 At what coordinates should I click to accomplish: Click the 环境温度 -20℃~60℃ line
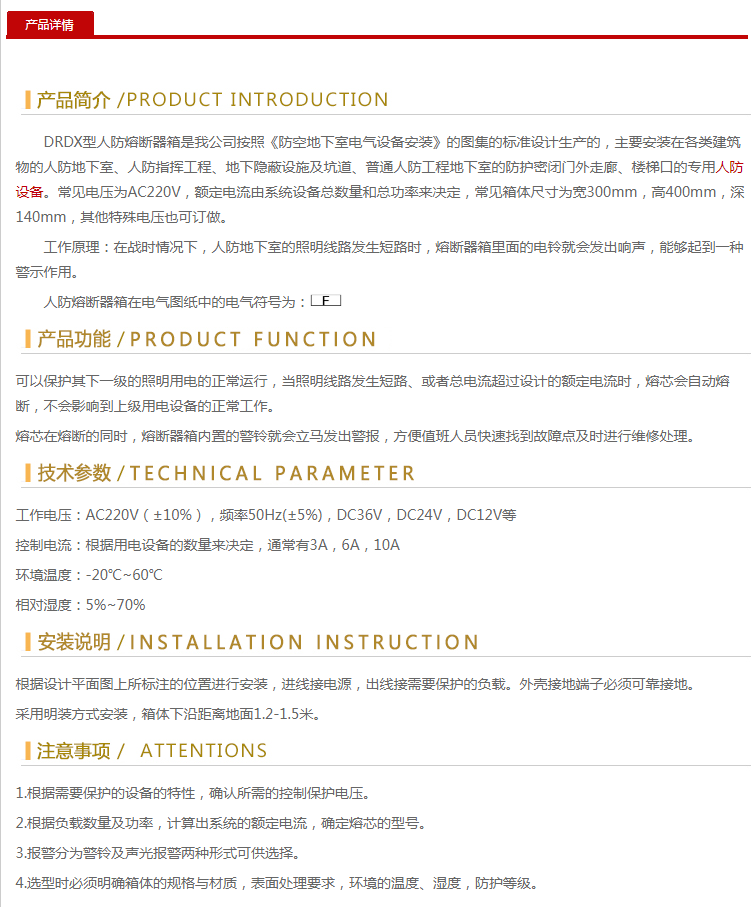coord(89,575)
